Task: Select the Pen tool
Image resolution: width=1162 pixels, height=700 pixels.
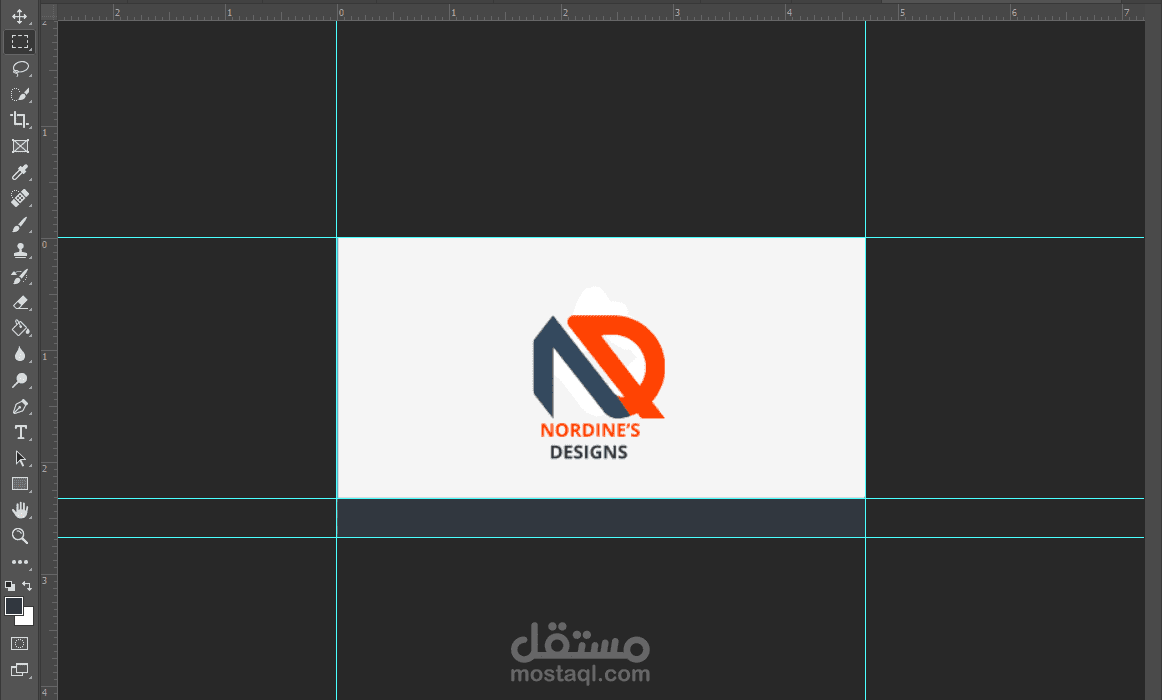Action: click(20, 407)
